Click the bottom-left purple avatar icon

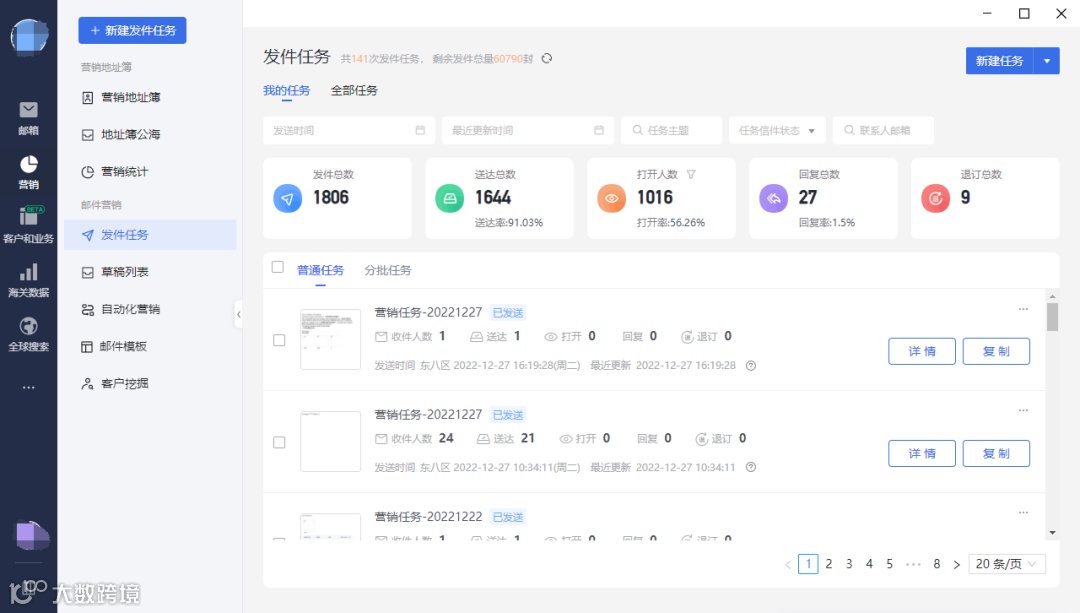31,535
